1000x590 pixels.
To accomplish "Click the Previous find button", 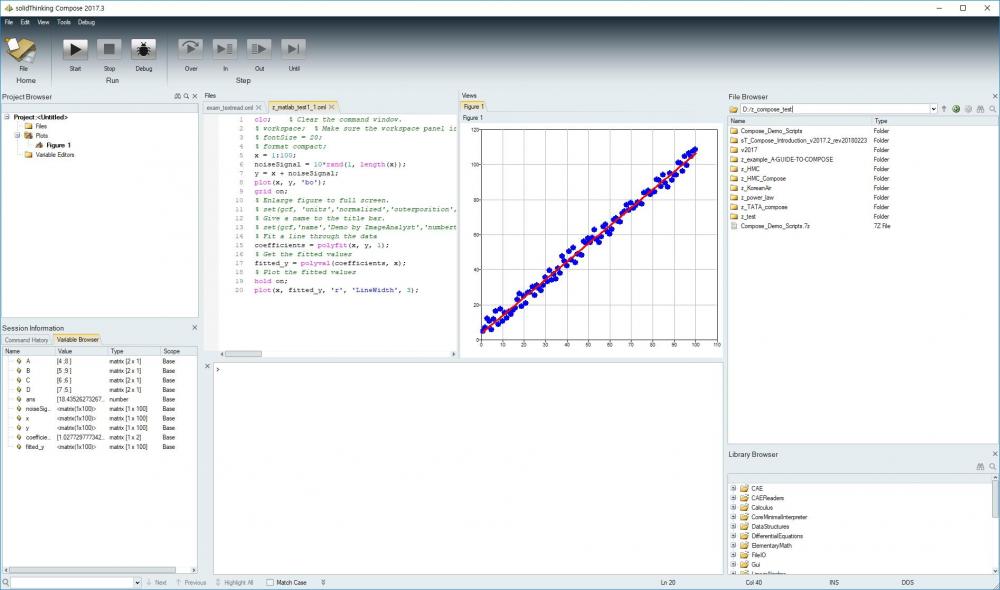I will [191, 582].
